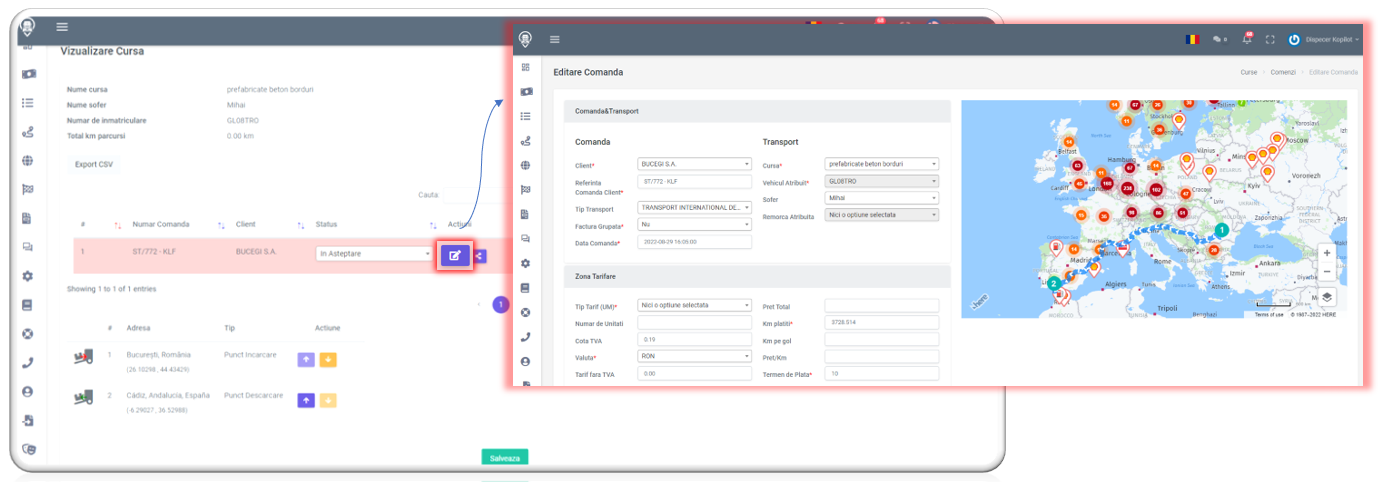
Task: Expand the Client dropdown showing BUCEGI S.A.
Action: click(694, 164)
